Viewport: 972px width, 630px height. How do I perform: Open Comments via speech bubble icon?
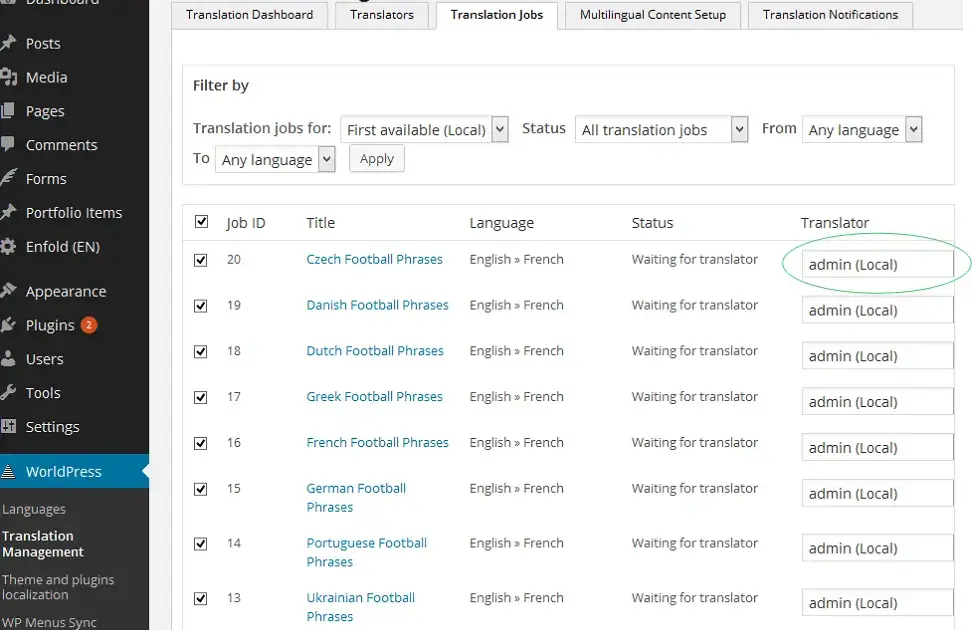click(7, 144)
